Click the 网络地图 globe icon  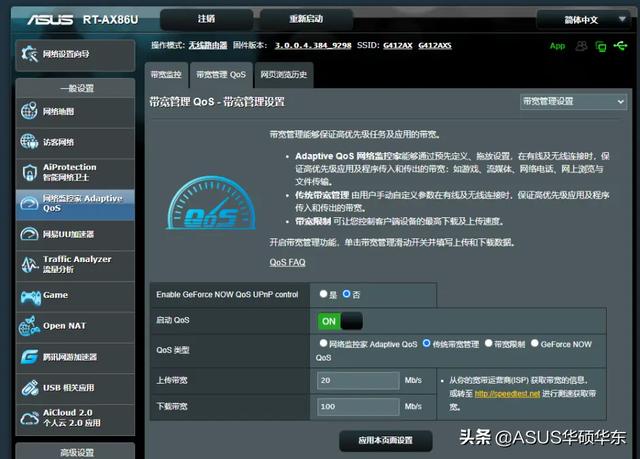pos(29,111)
